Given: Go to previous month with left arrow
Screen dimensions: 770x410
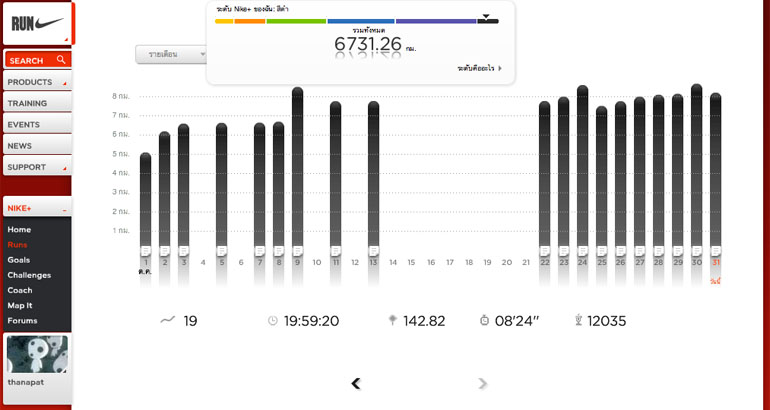Looking at the screenshot, I should [356, 383].
